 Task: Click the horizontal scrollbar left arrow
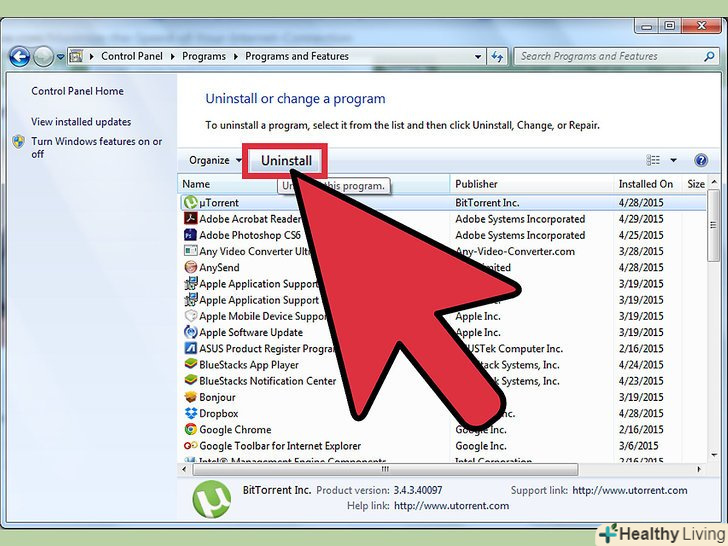coord(184,469)
